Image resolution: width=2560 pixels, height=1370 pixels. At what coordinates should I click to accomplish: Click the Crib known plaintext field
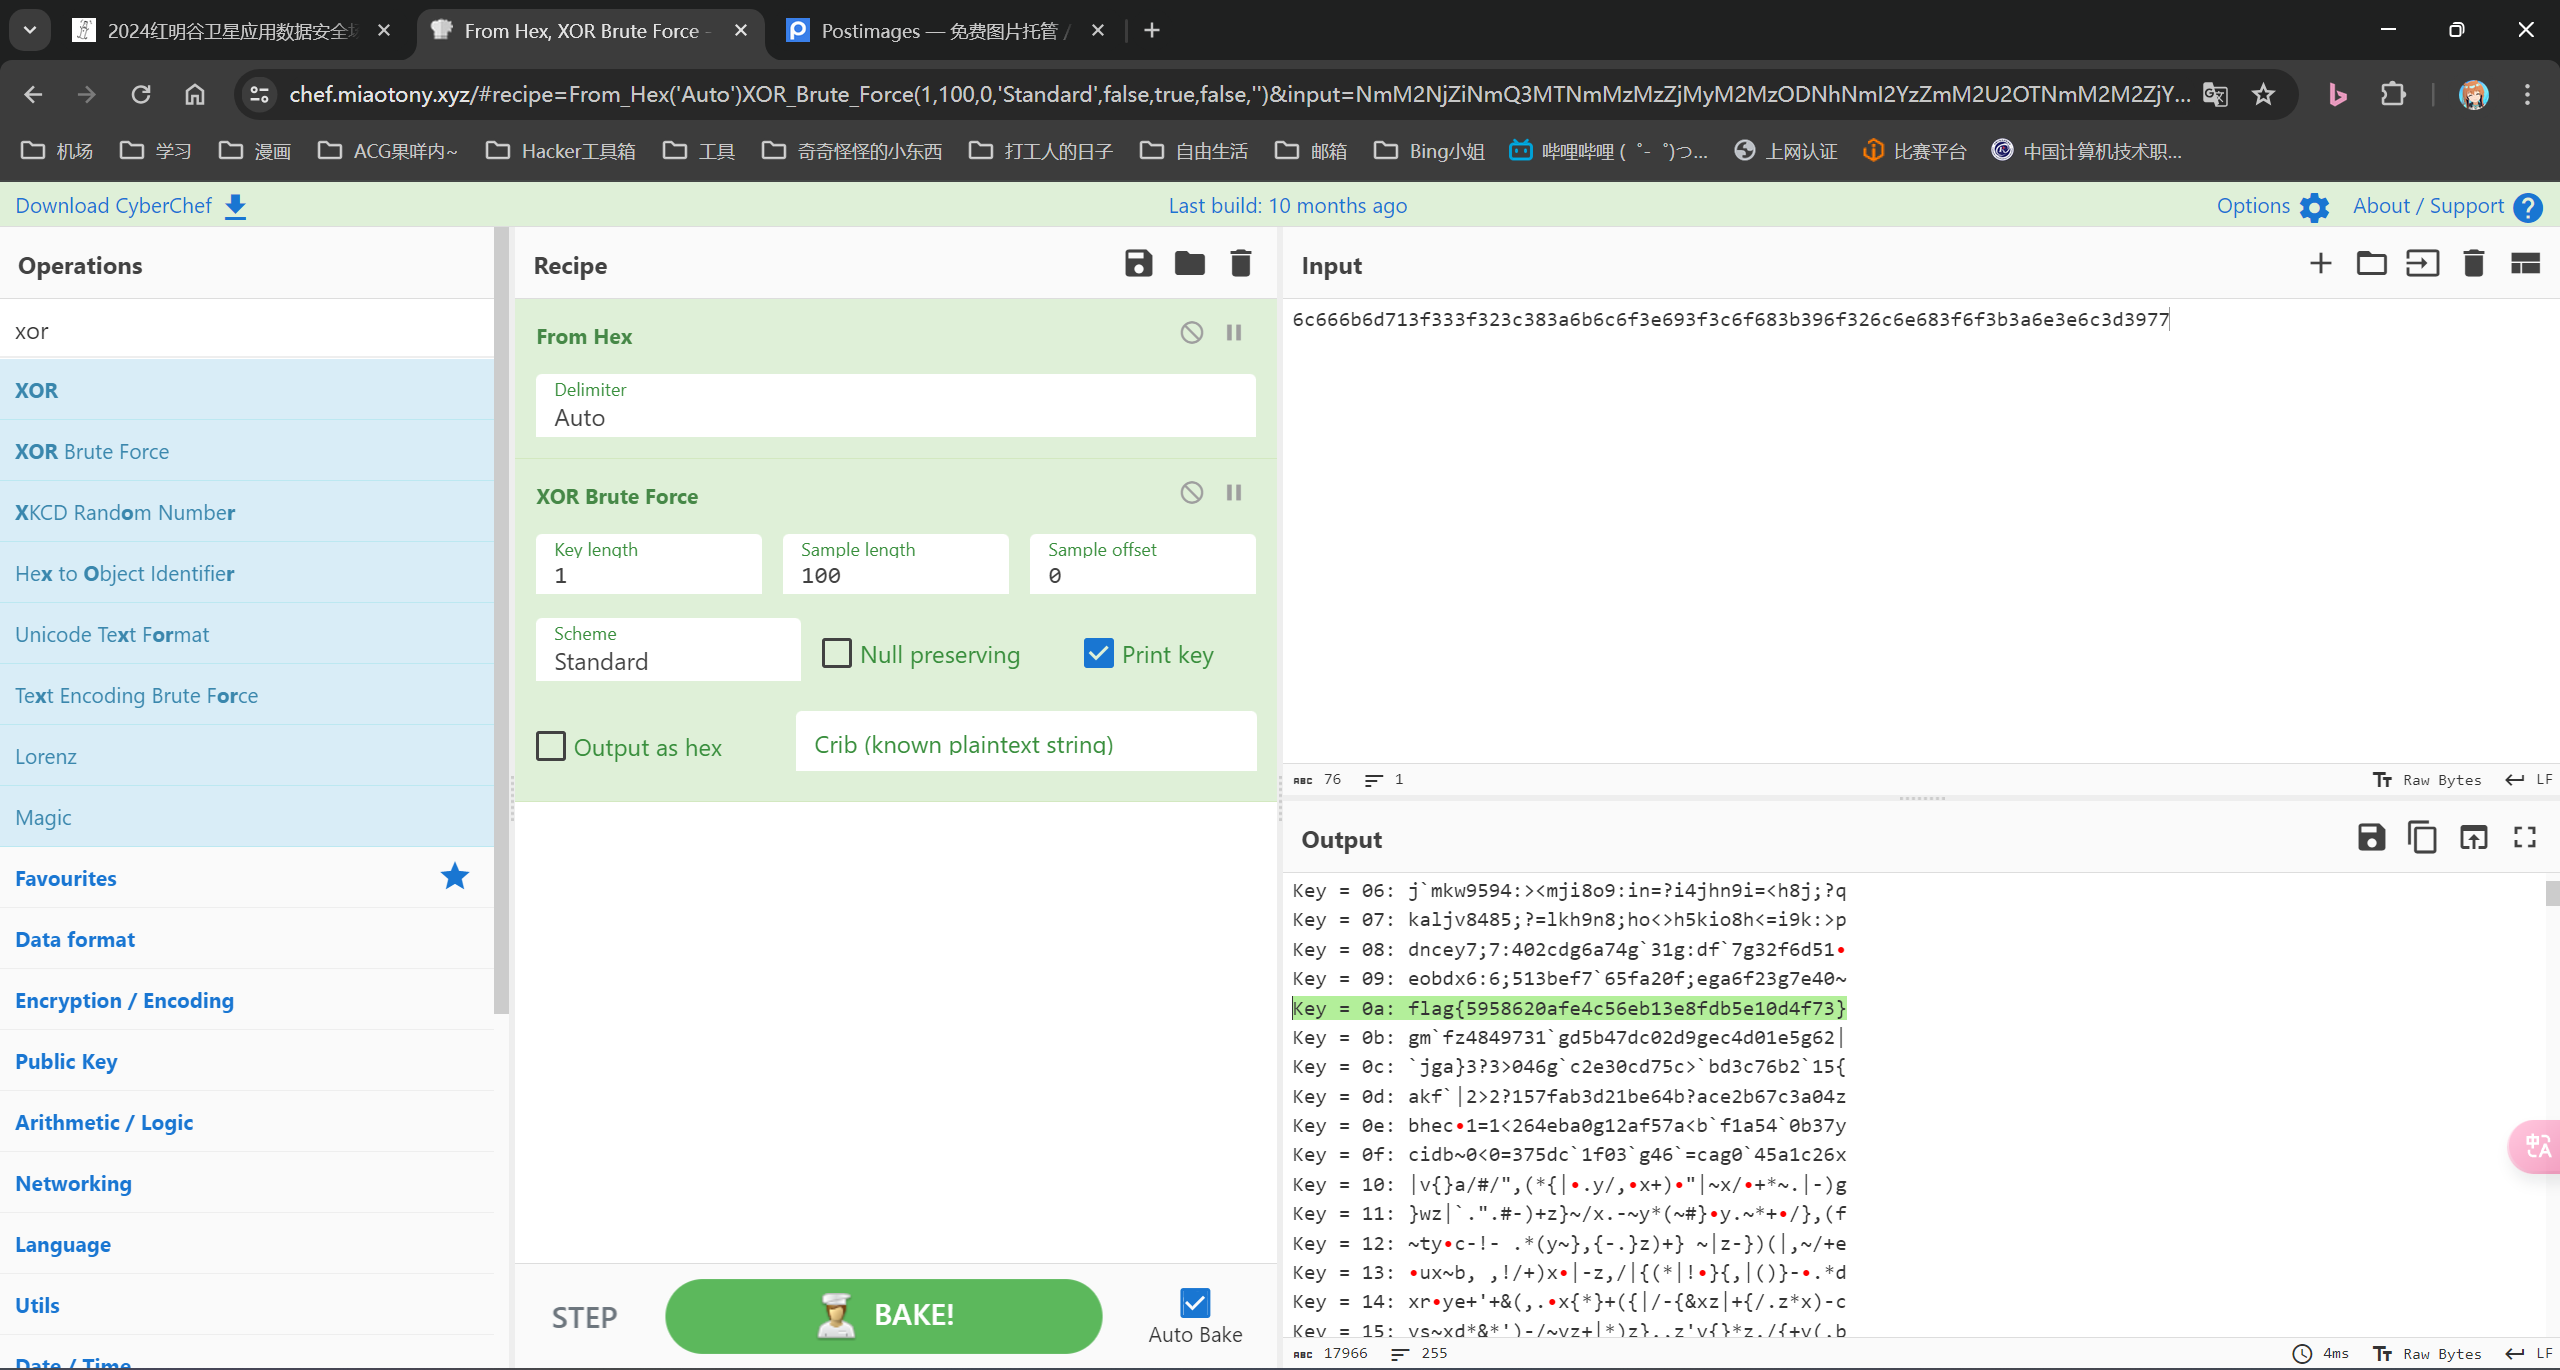click(1025, 744)
